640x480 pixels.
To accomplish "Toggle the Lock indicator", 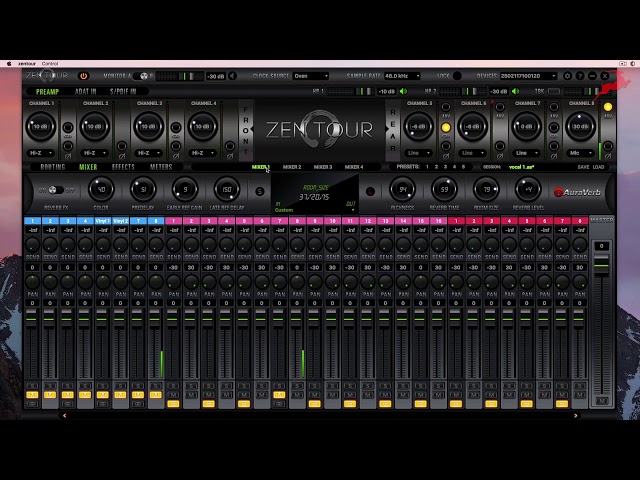I will coord(457,76).
